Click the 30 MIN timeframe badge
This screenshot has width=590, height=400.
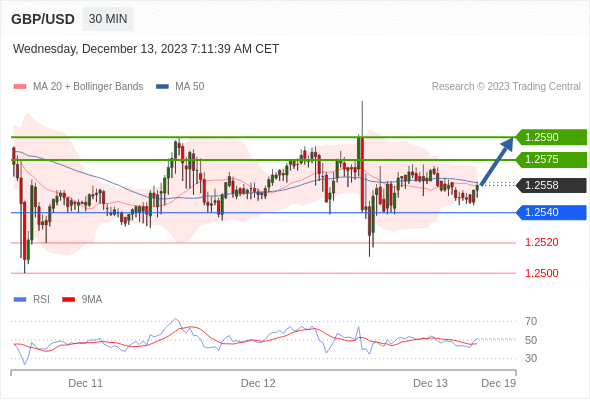[x=108, y=19]
